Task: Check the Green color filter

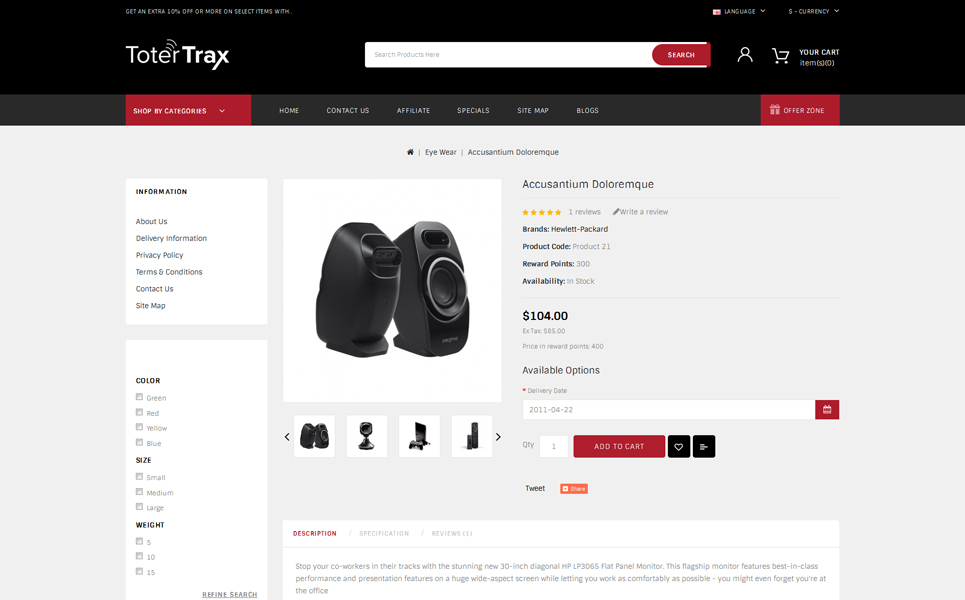Action: 139,397
